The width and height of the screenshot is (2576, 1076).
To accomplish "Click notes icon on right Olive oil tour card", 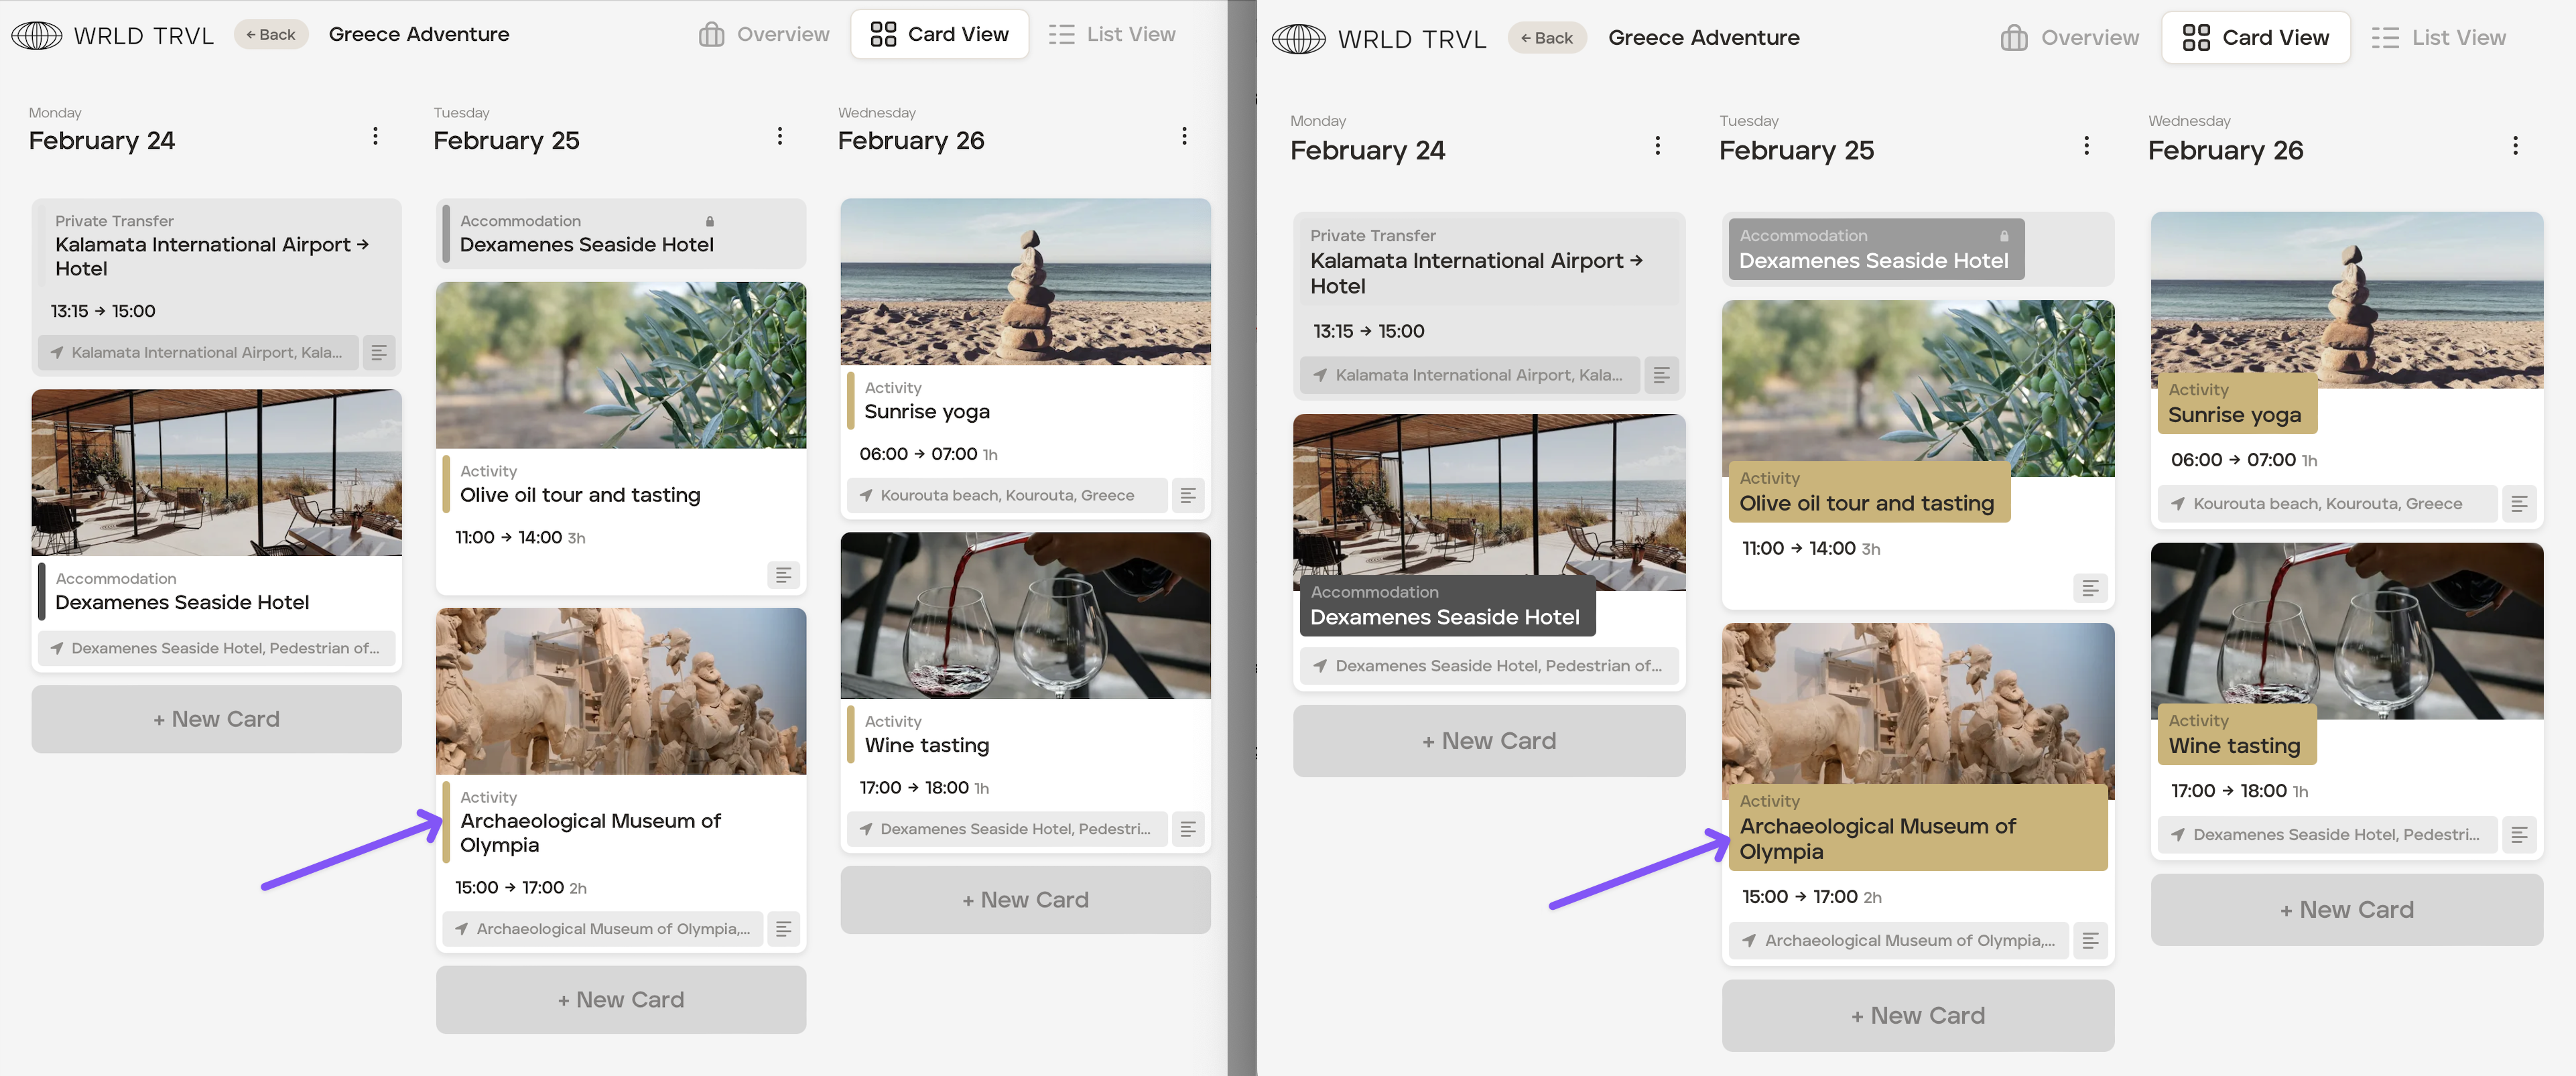I will [x=2090, y=588].
